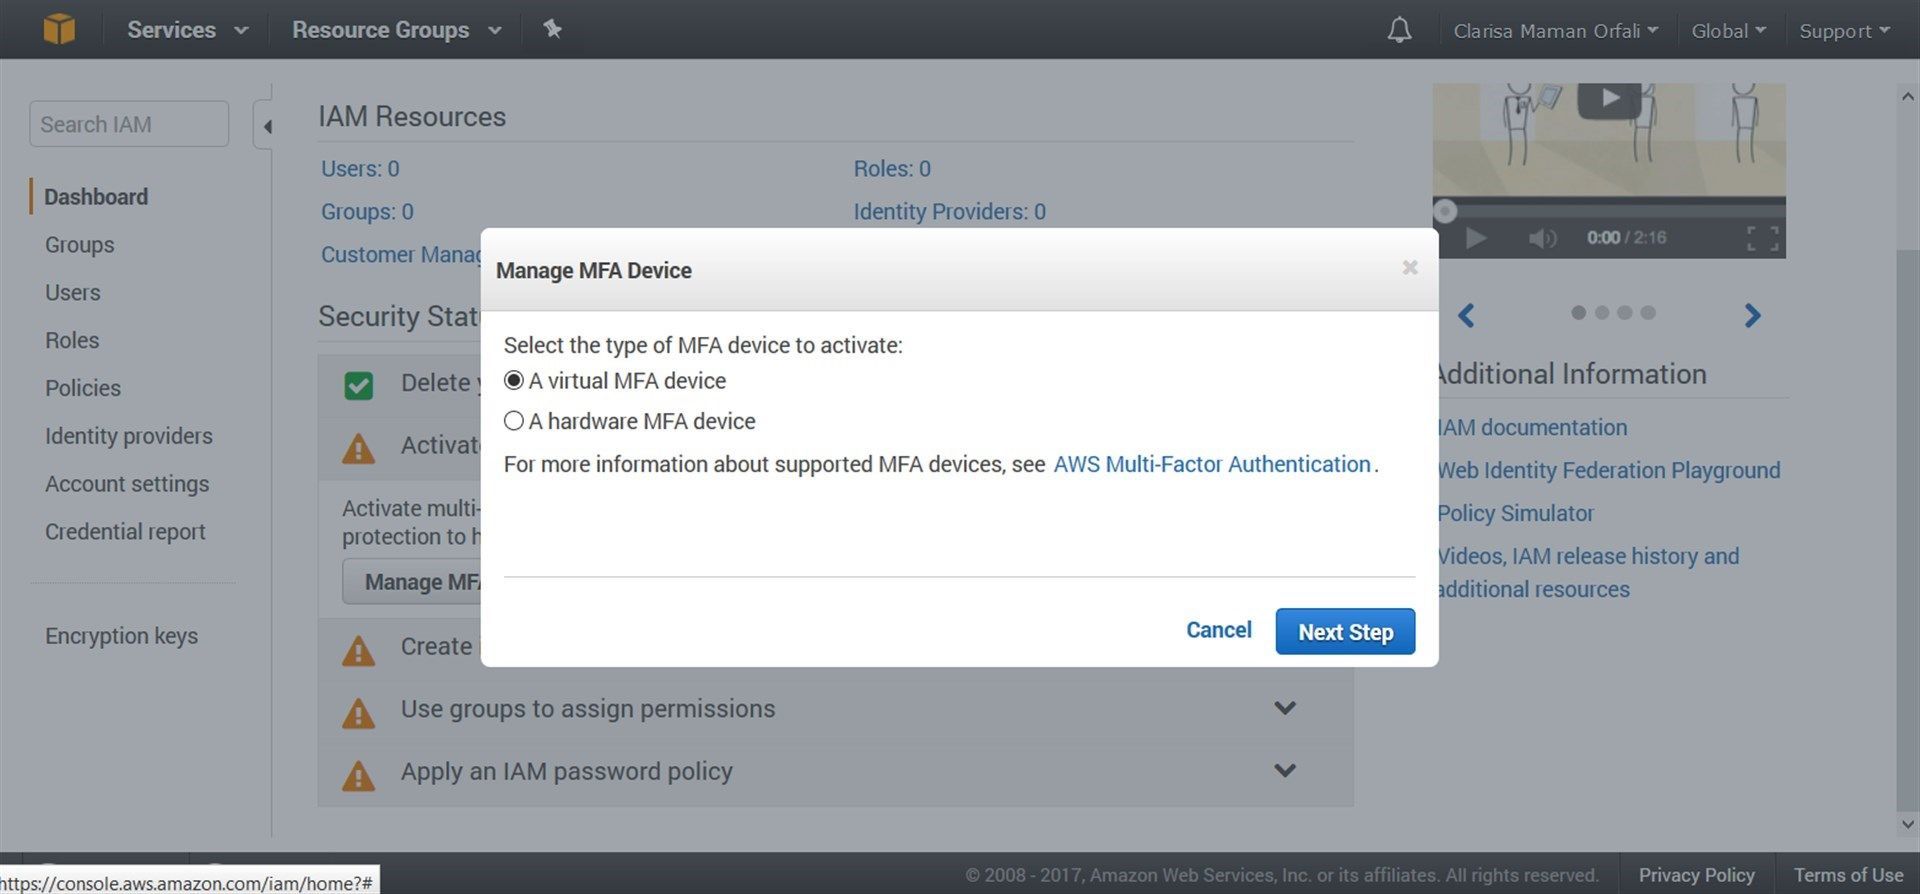This screenshot has width=1920, height=894.
Task: Open the Roles: 0 link
Action: (892, 169)
